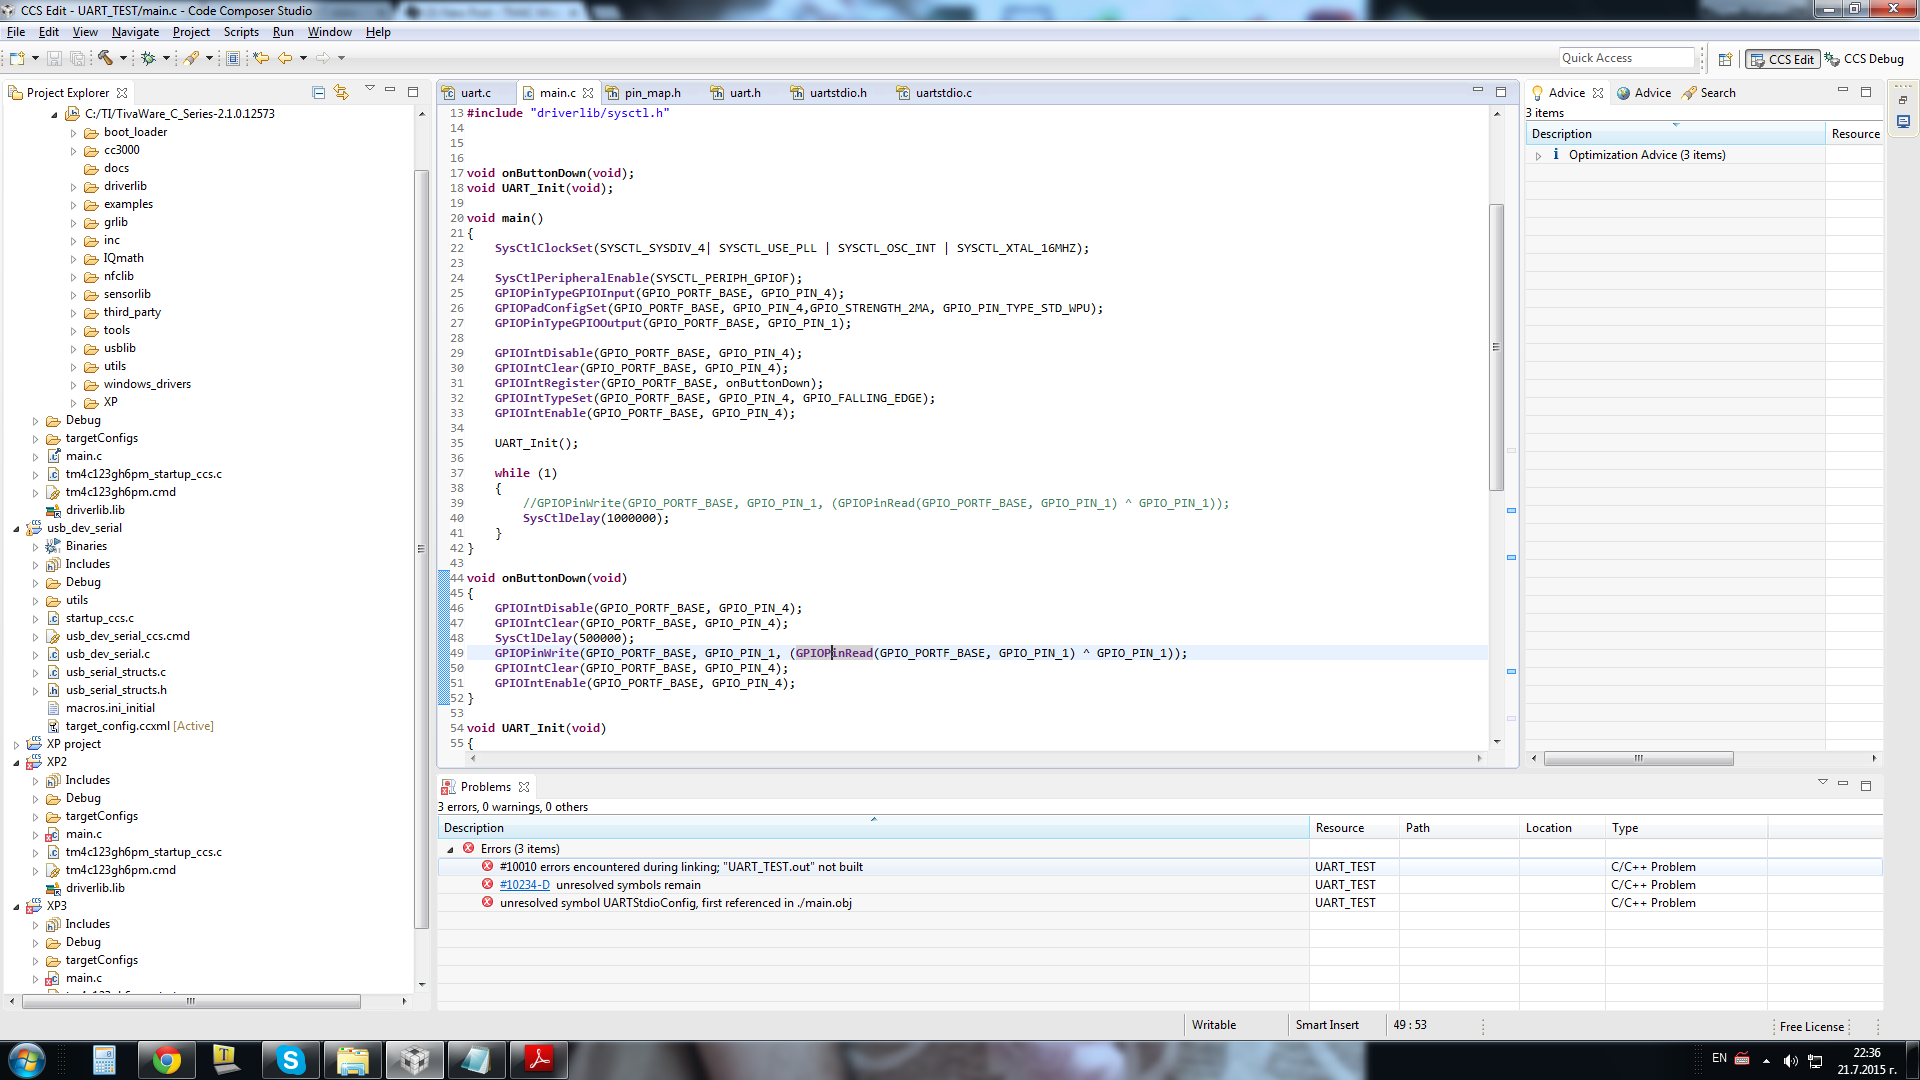
Task: Open the Project menu
Action: 191,32
